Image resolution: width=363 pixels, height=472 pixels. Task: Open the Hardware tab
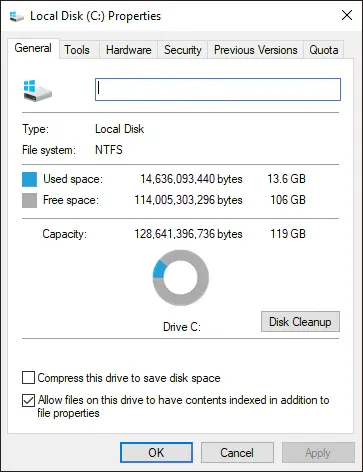tap(128, 50)
